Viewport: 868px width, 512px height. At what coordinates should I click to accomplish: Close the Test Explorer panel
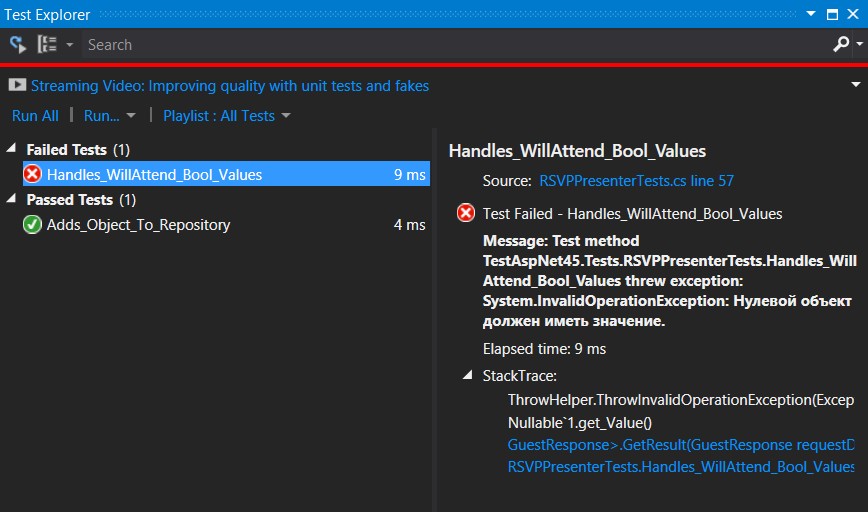[x=853, y=14]
